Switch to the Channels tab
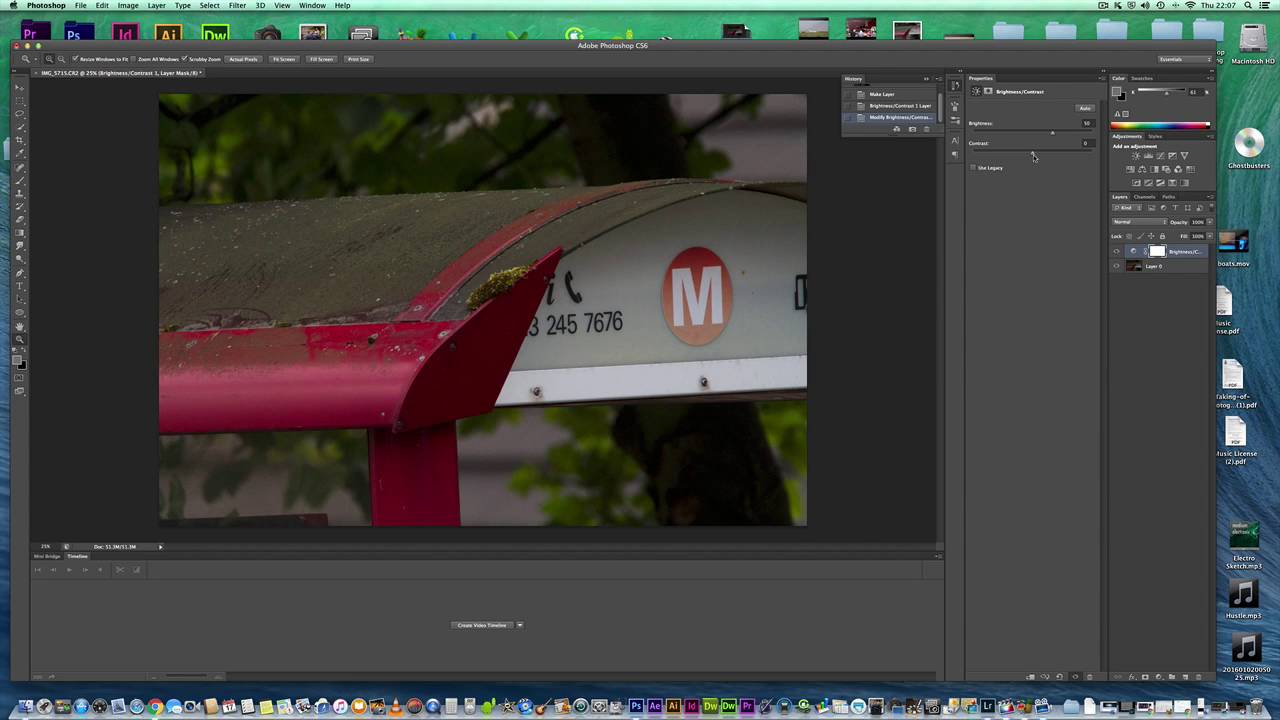Image resolution: width=1280 pixels, height=720 pixels. (1144, 197)
